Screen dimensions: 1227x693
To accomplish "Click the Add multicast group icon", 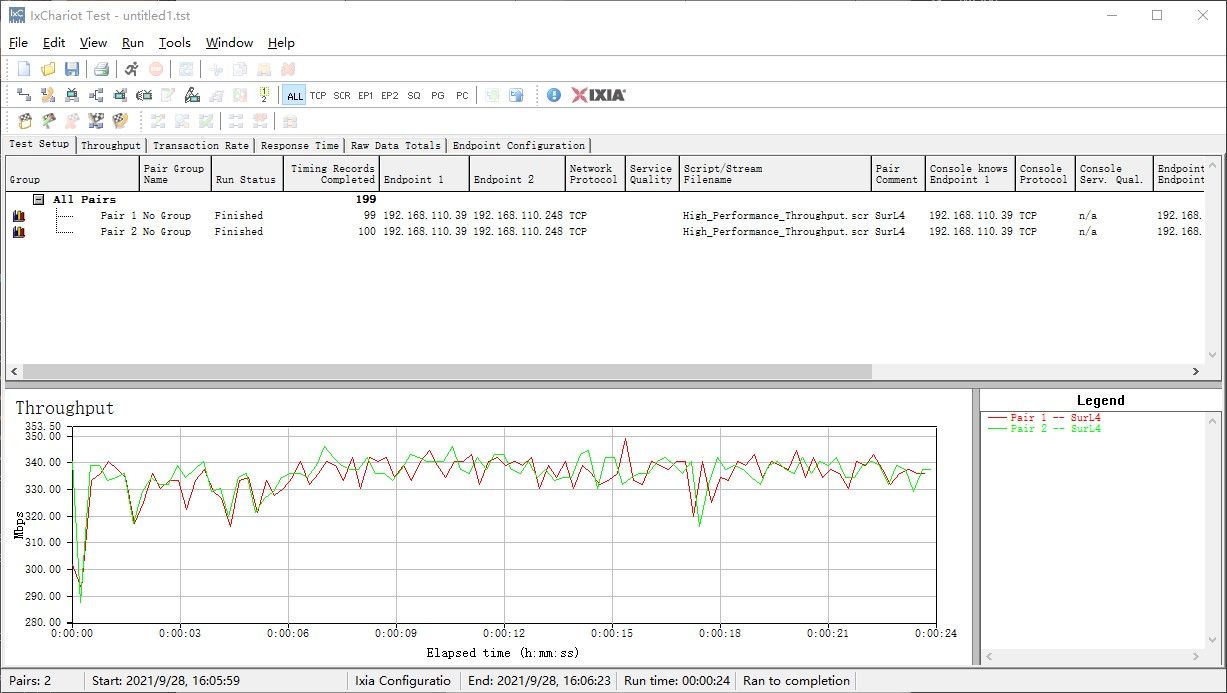I will [96, 95].
